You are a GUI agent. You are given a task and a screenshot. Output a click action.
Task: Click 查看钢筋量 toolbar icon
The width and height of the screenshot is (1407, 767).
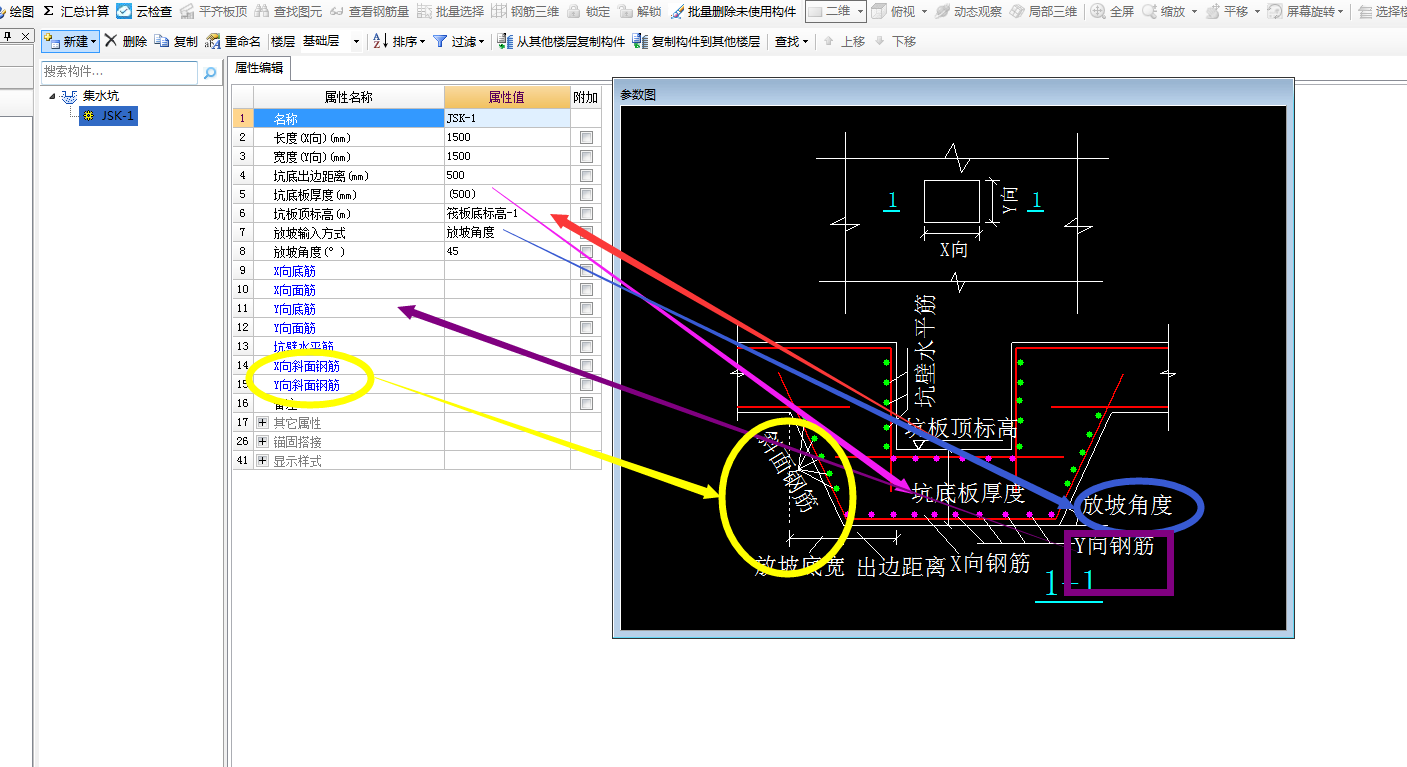336,11
